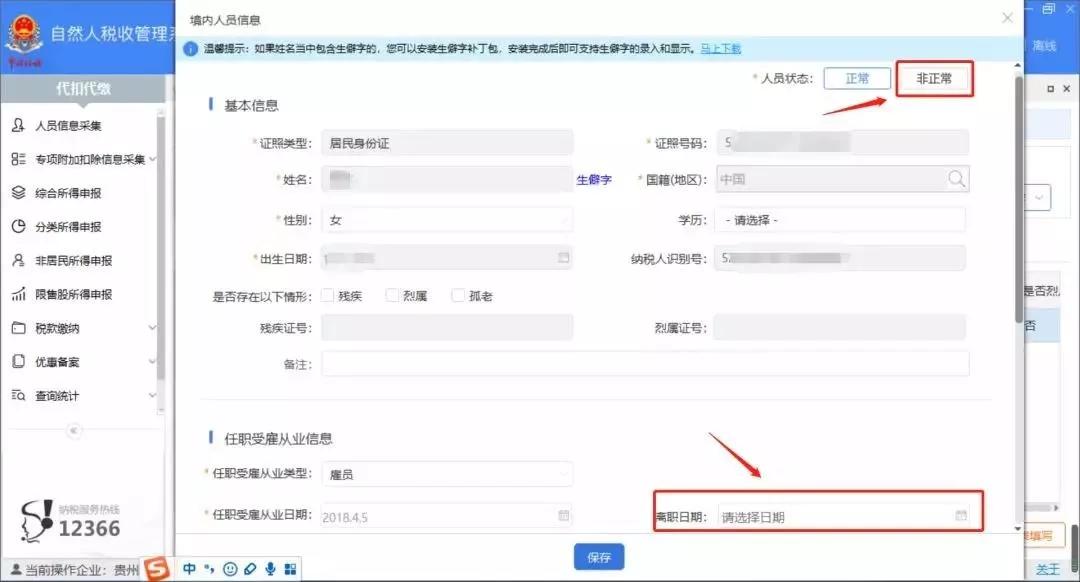
Task: Click the search magnifier in 国籍(地区) field
Action: (957, 179)
